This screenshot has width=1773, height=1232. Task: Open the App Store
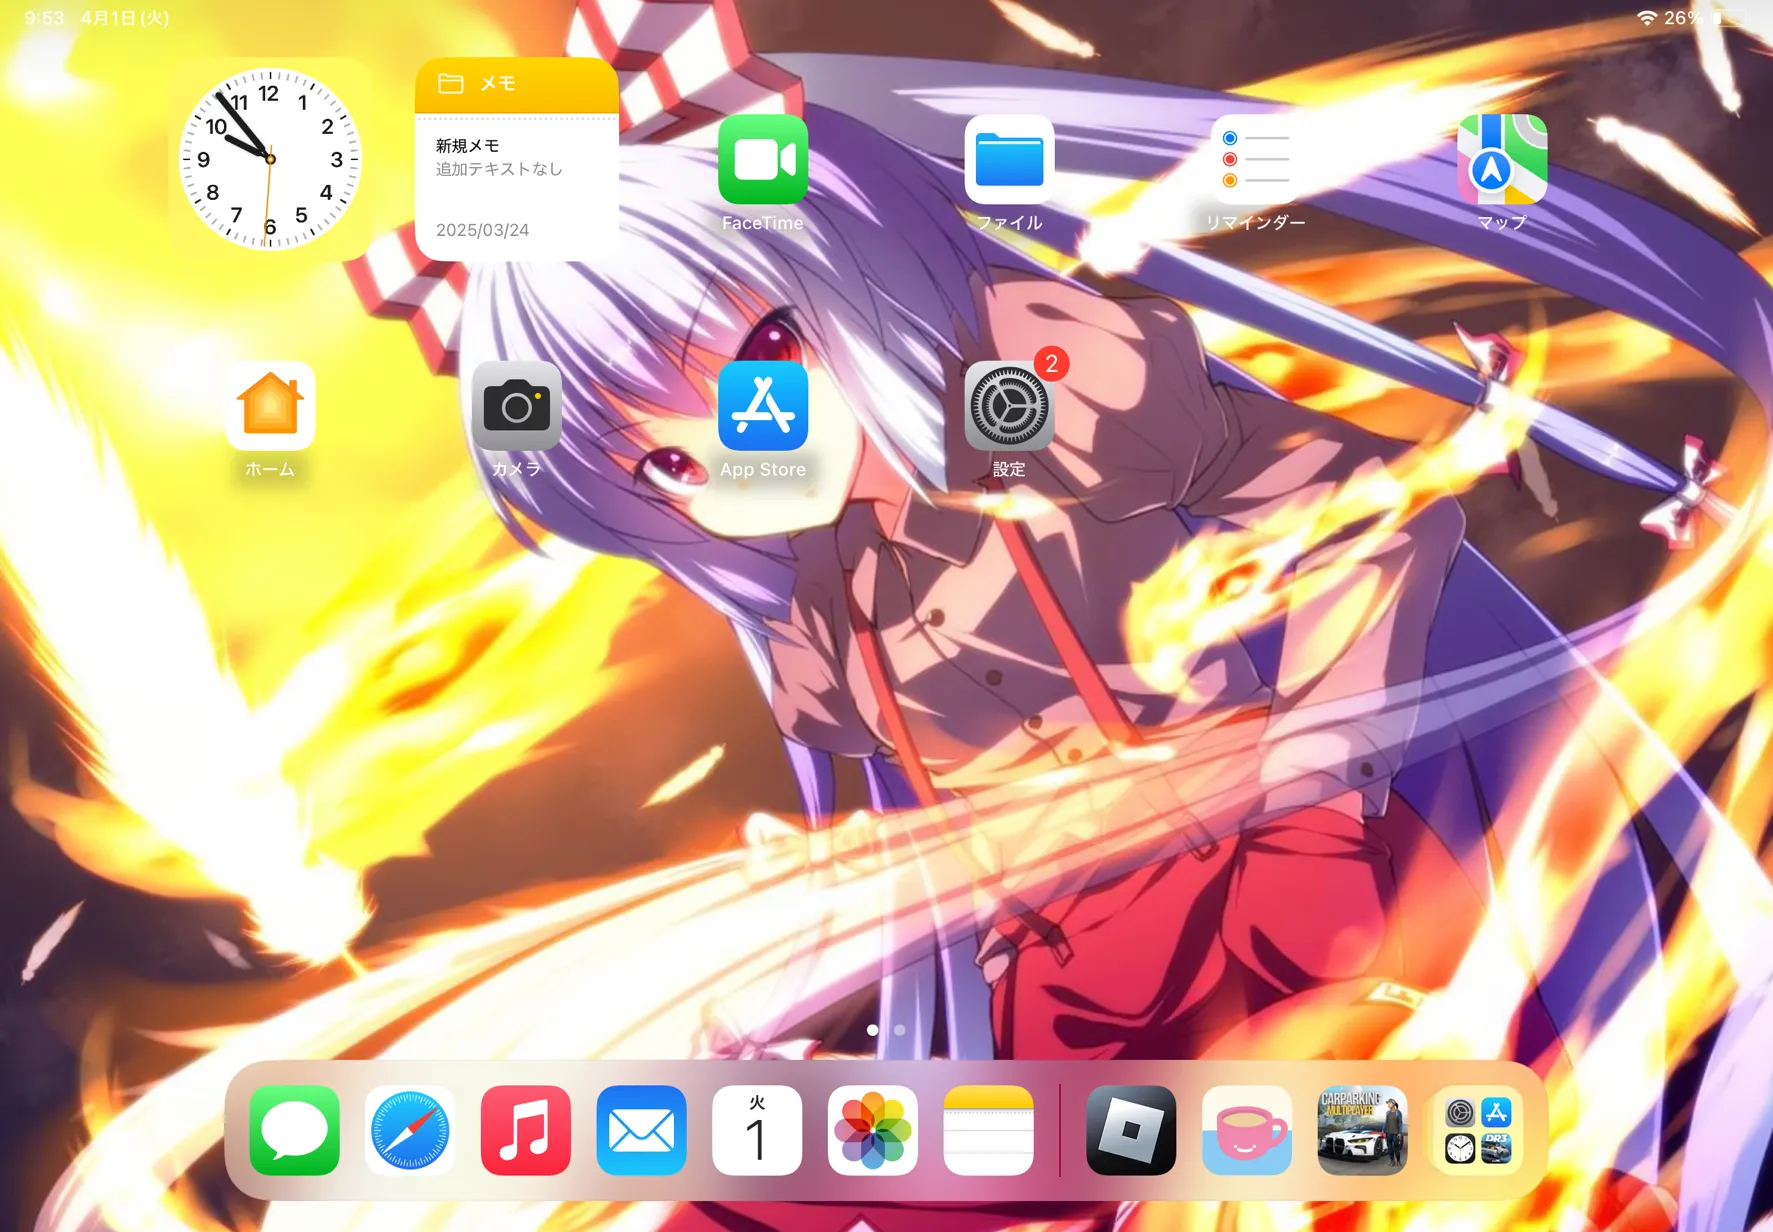coord(763,406)
